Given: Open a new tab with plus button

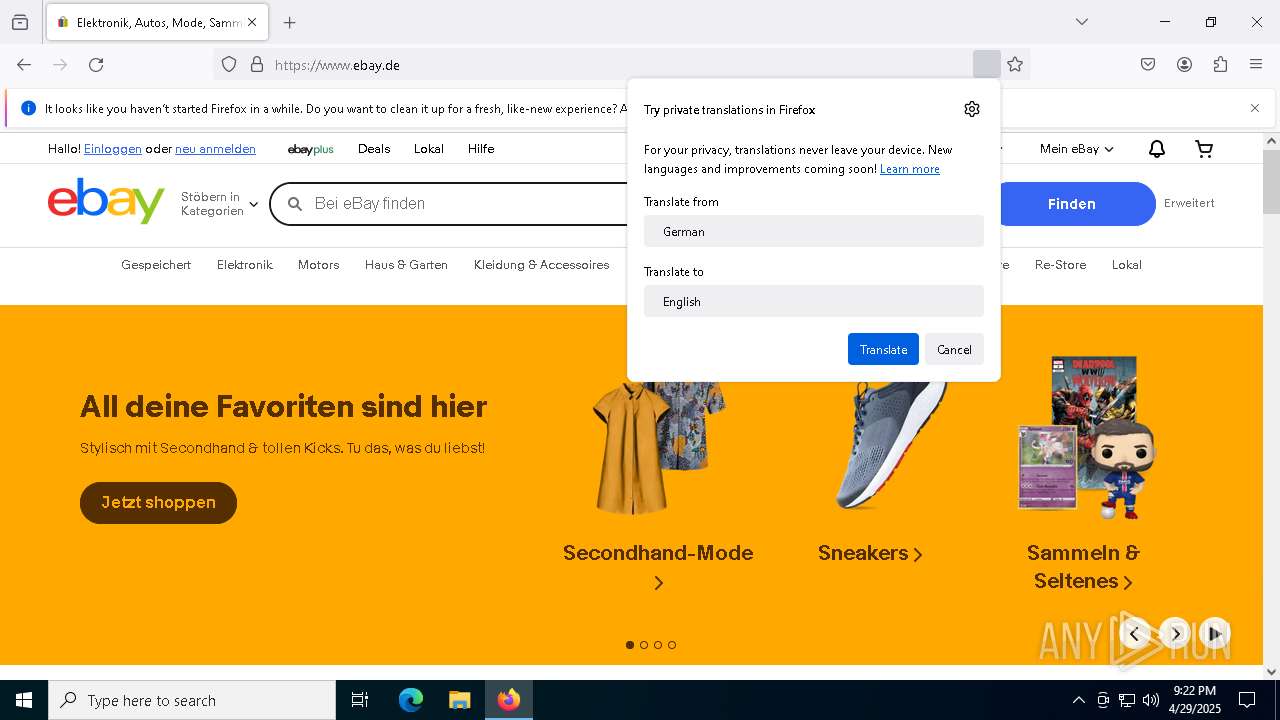Looking at the screenshot, I should point(290,22).
